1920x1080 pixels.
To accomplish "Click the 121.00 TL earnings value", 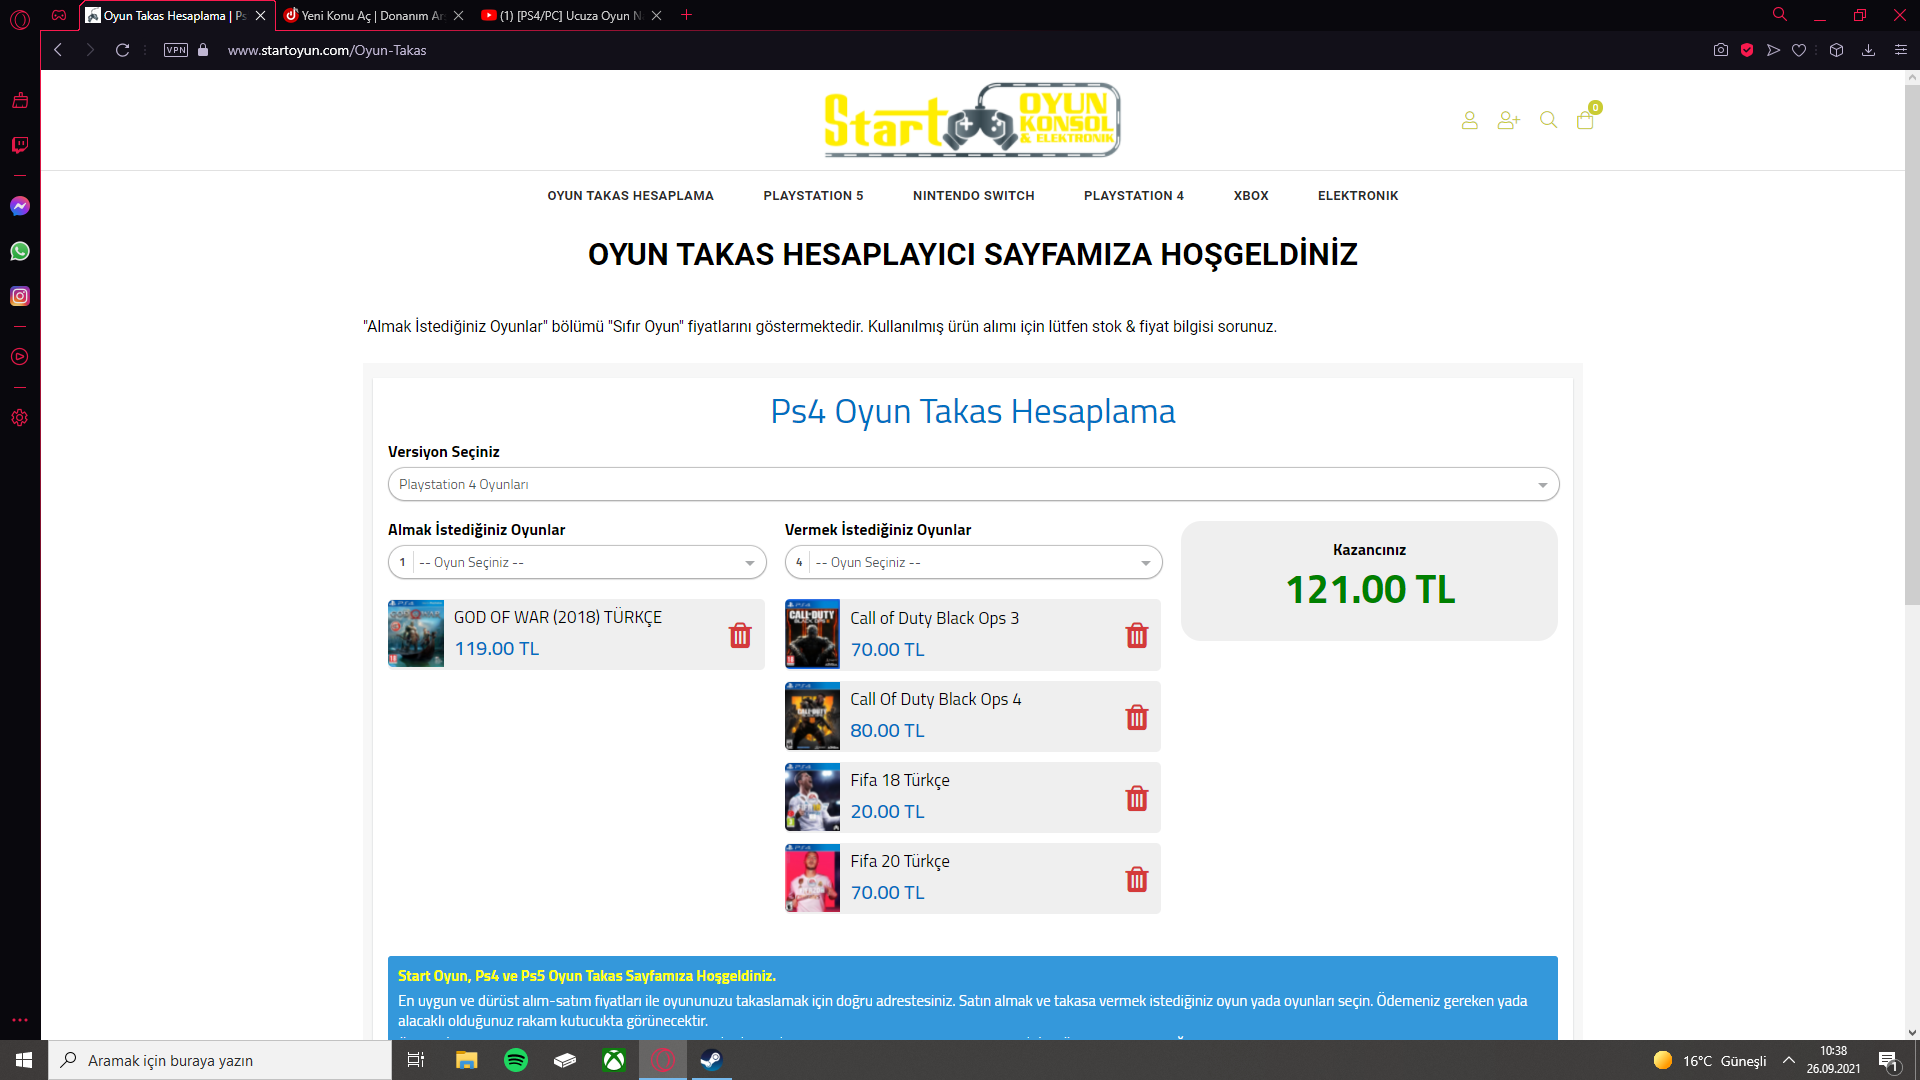I will 1370,590.
